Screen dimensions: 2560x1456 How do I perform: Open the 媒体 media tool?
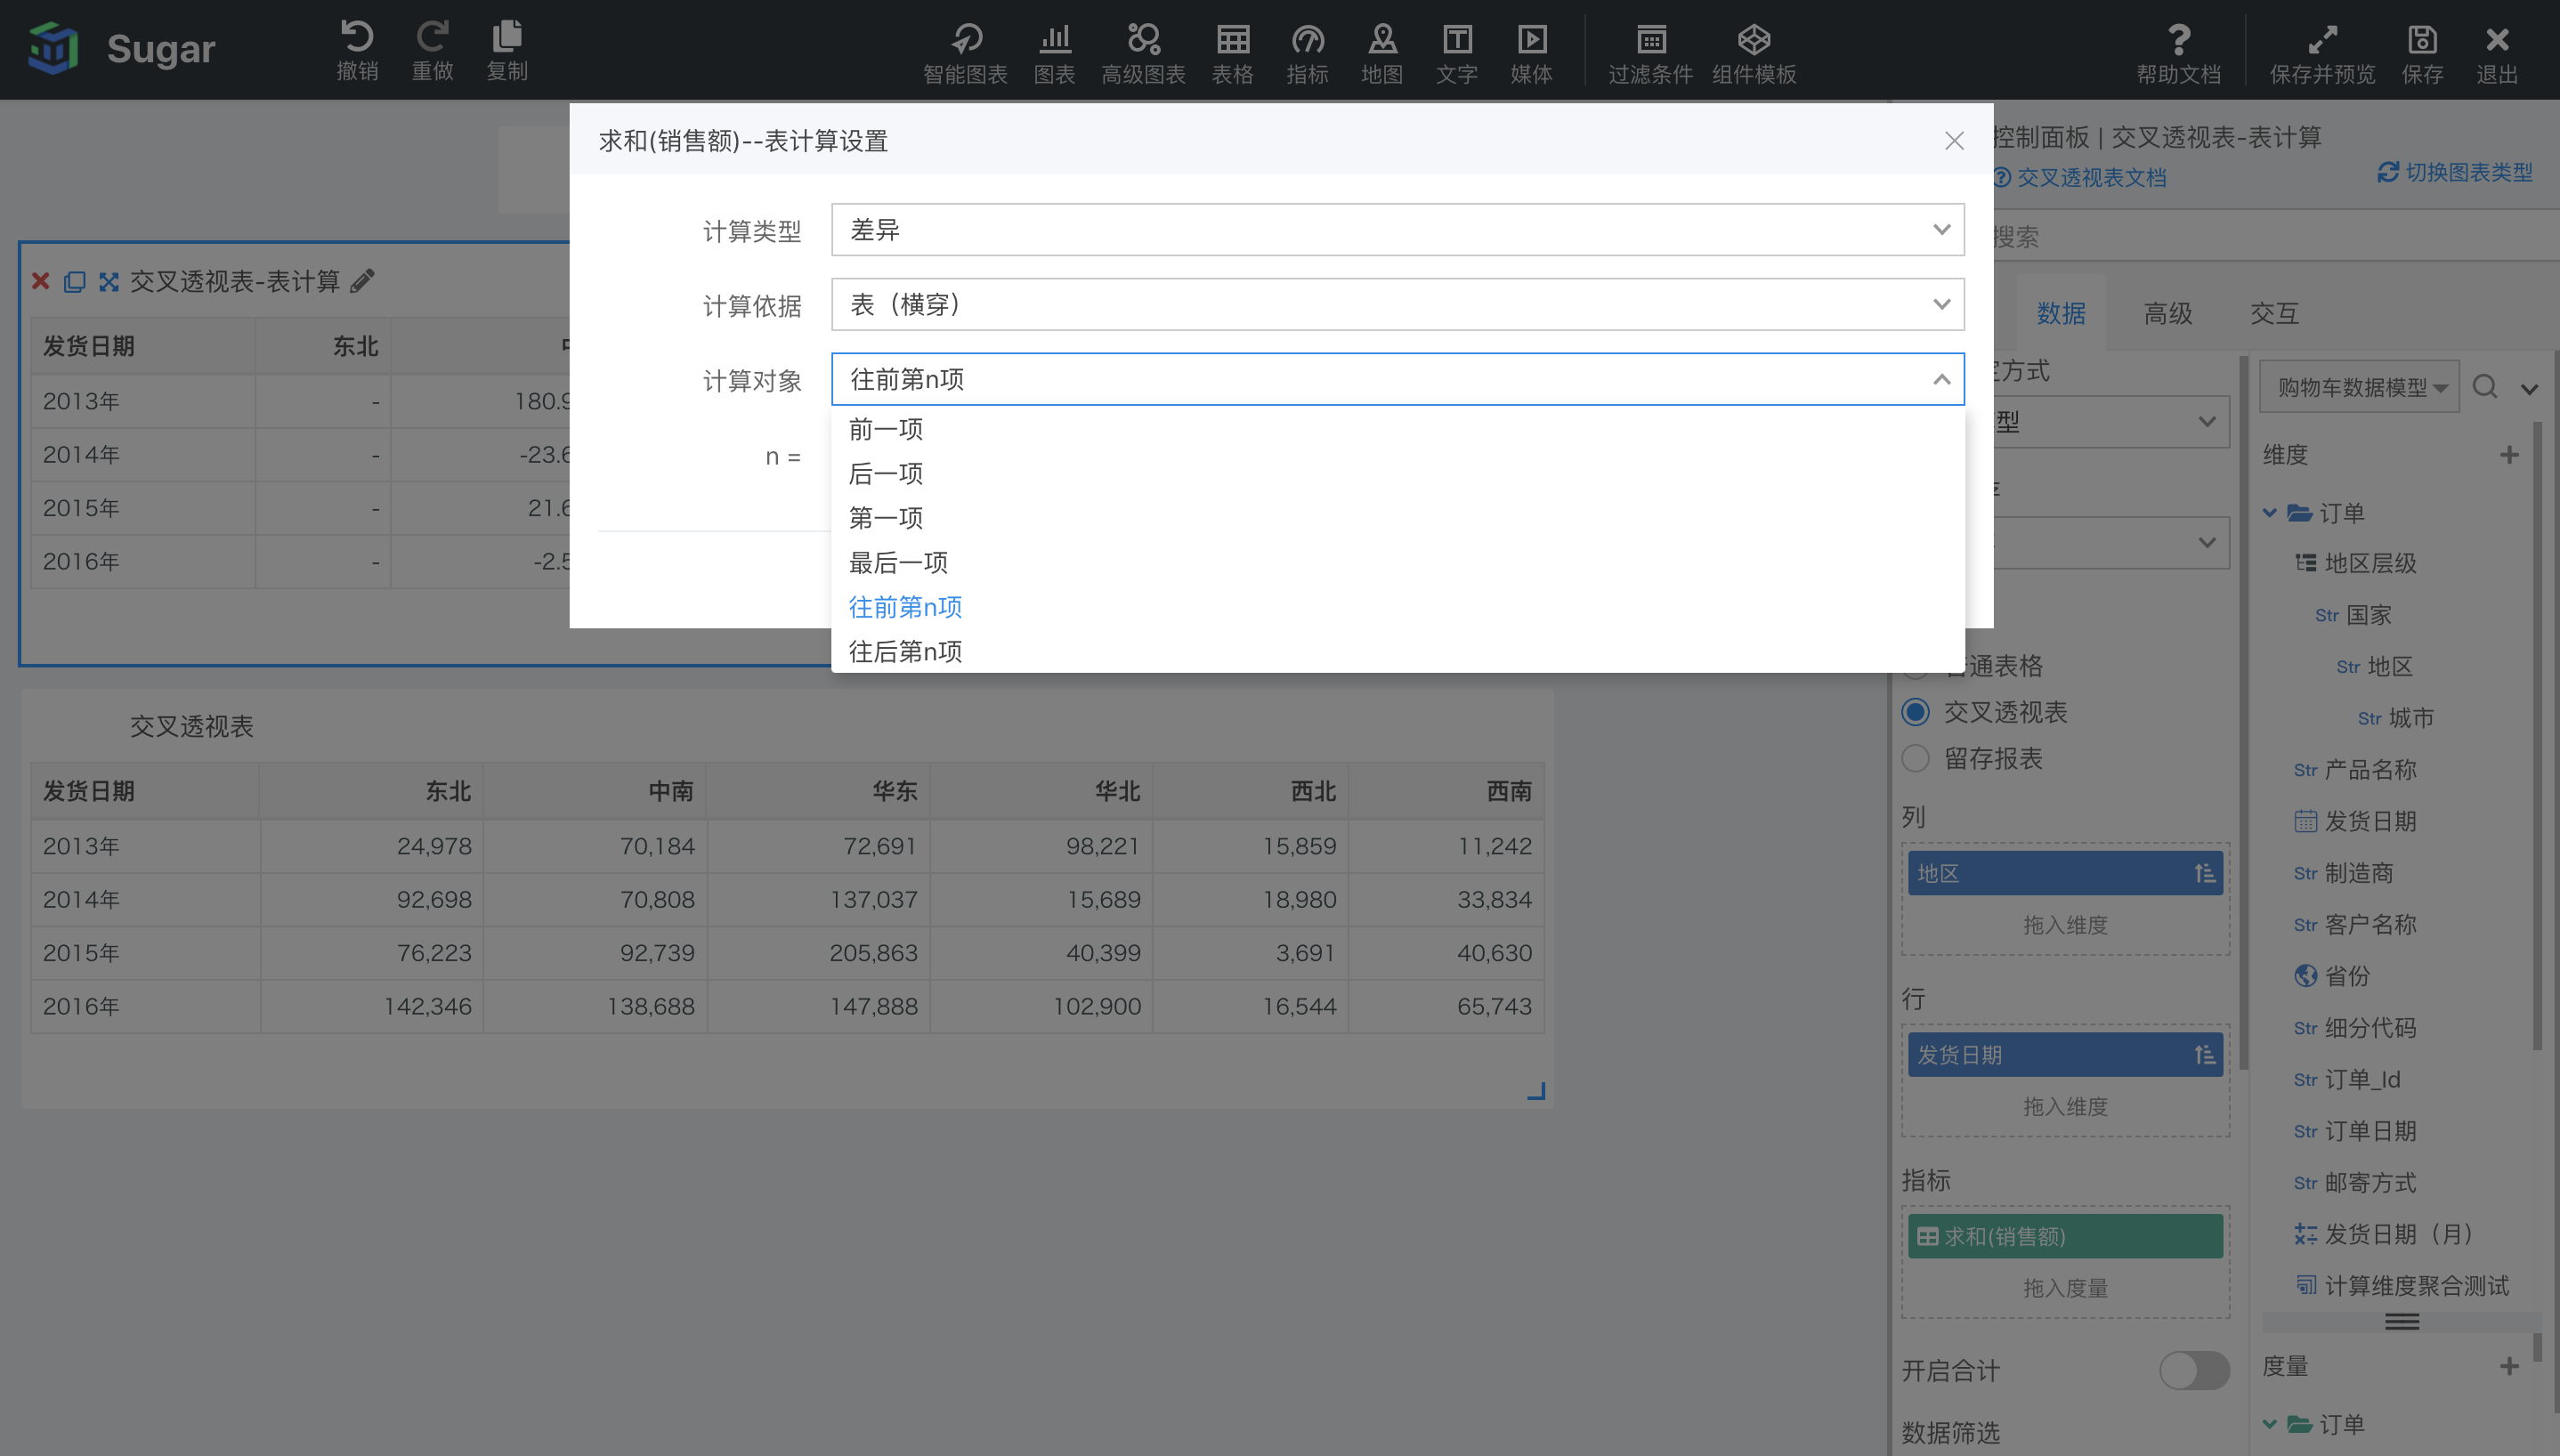(1531, 53)
